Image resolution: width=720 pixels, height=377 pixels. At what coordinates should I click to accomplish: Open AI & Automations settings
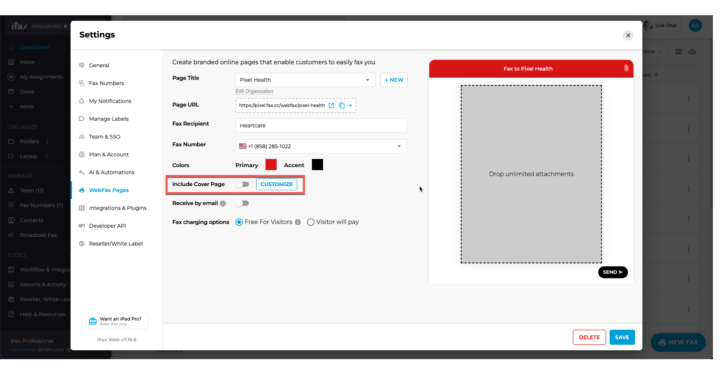111,172
